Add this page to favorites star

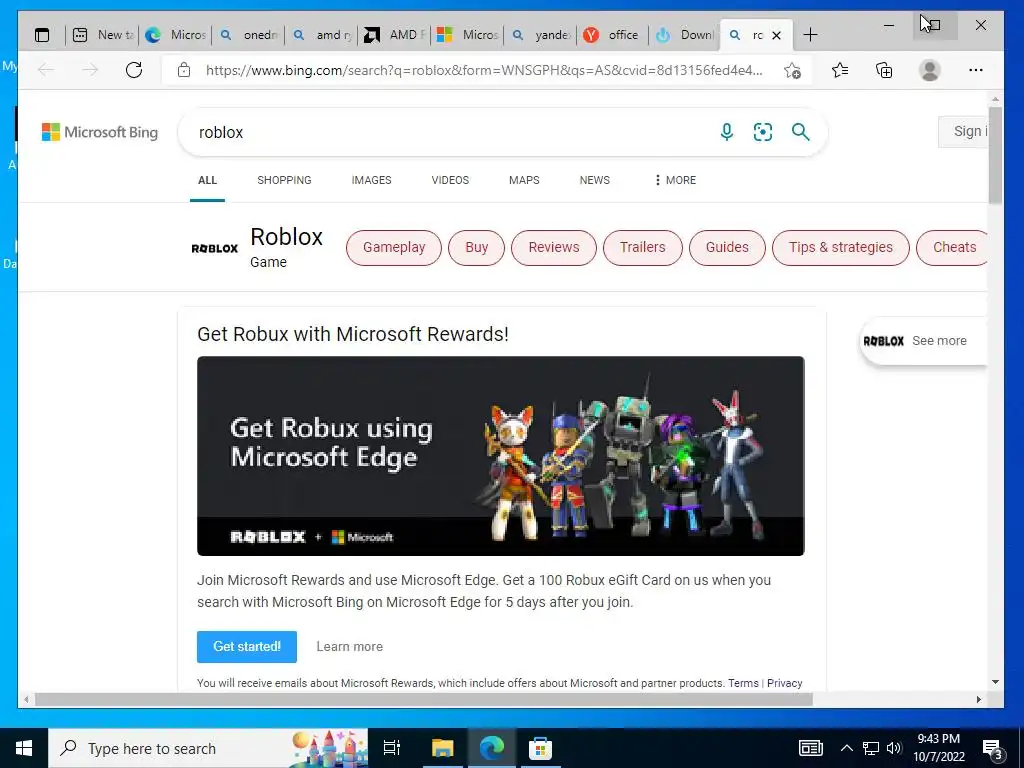[792, 71]
